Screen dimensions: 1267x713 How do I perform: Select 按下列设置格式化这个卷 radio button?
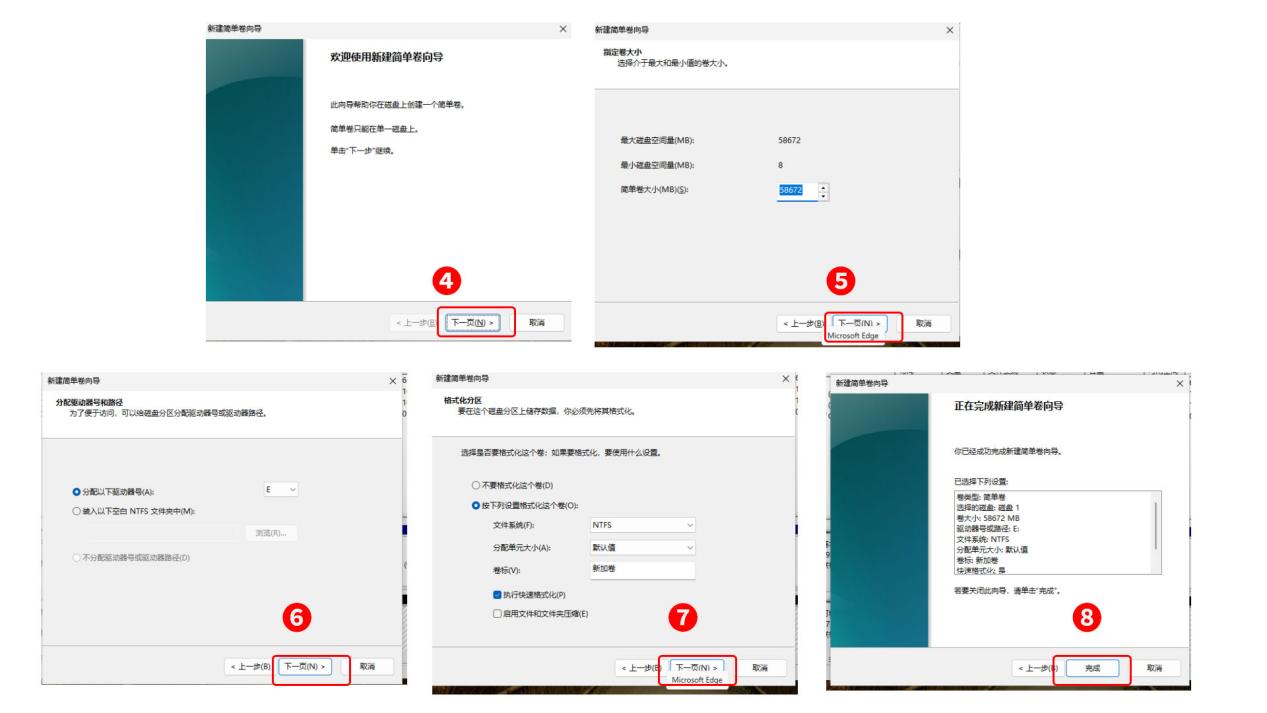476,504
